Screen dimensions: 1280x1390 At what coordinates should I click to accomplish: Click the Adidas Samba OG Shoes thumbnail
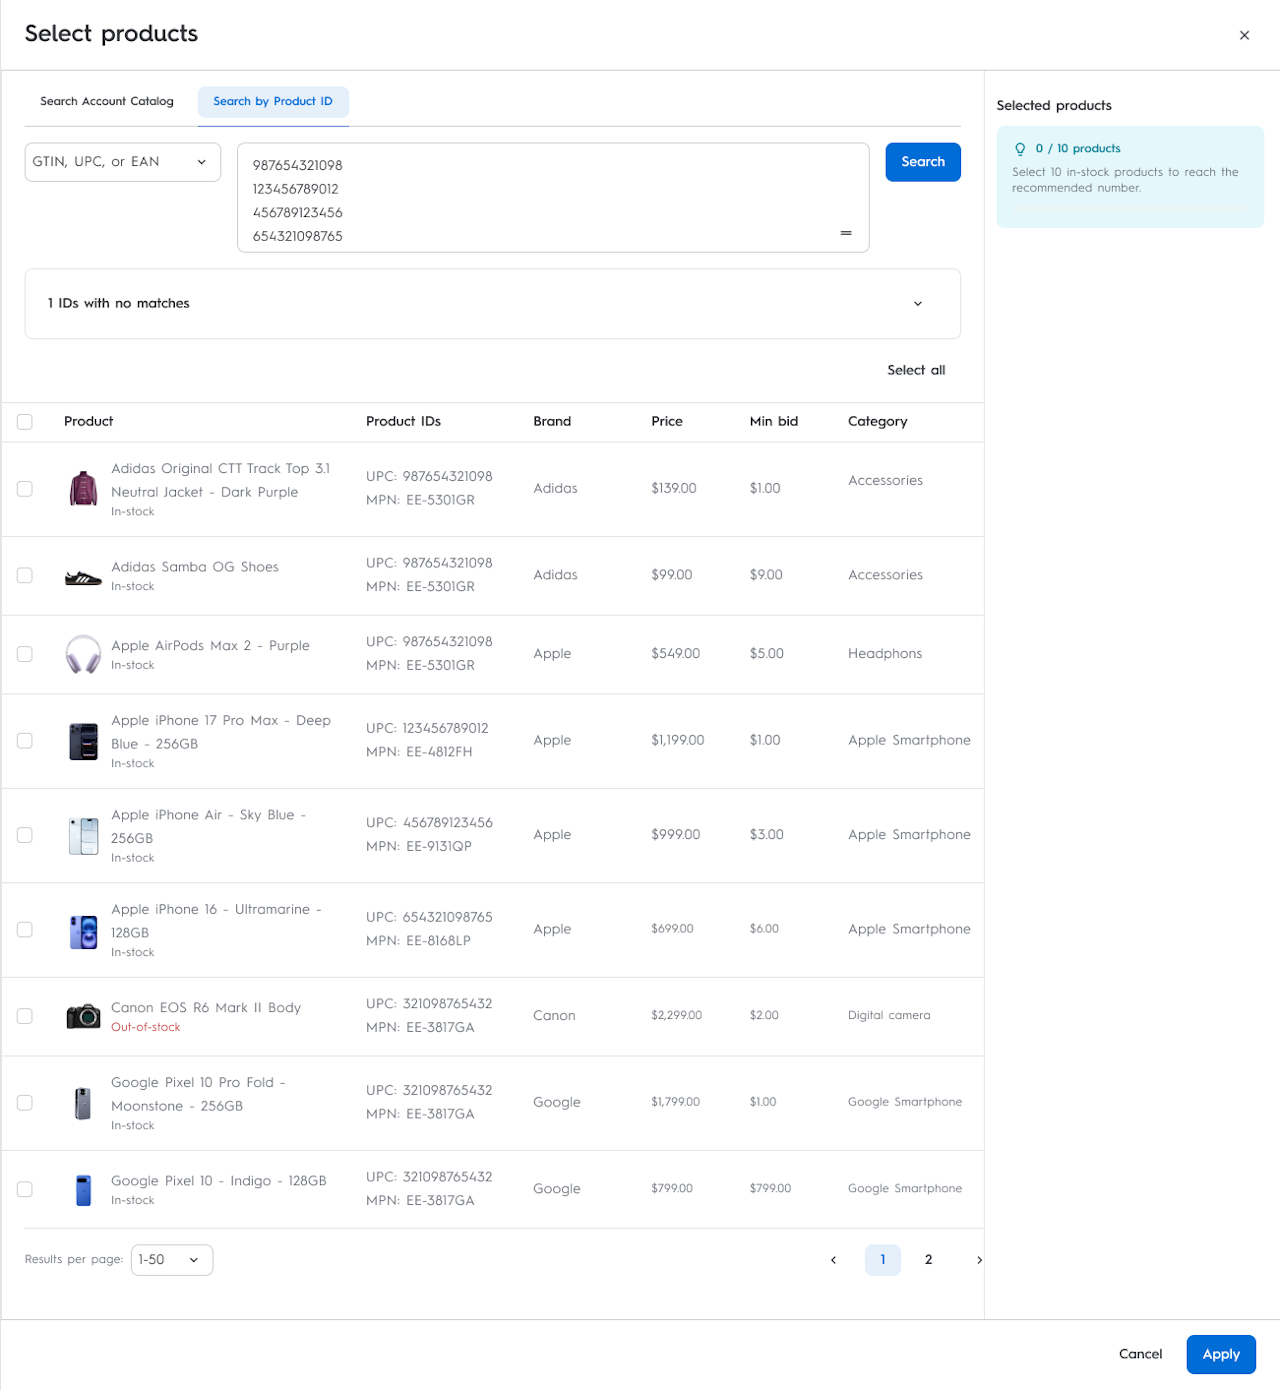click(83, 577)
